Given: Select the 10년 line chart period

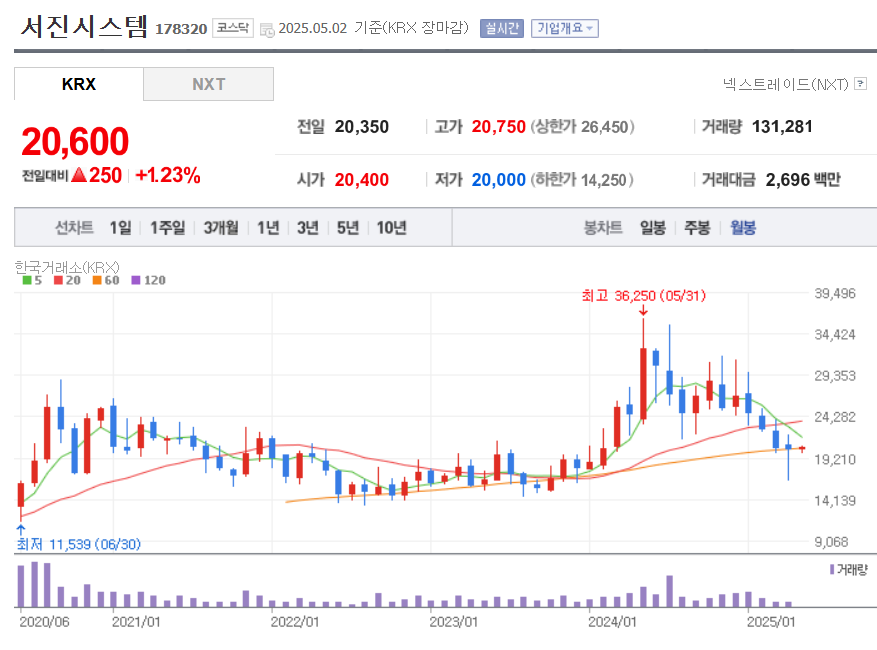Looking at the screenshot, I should coord(392,228).
